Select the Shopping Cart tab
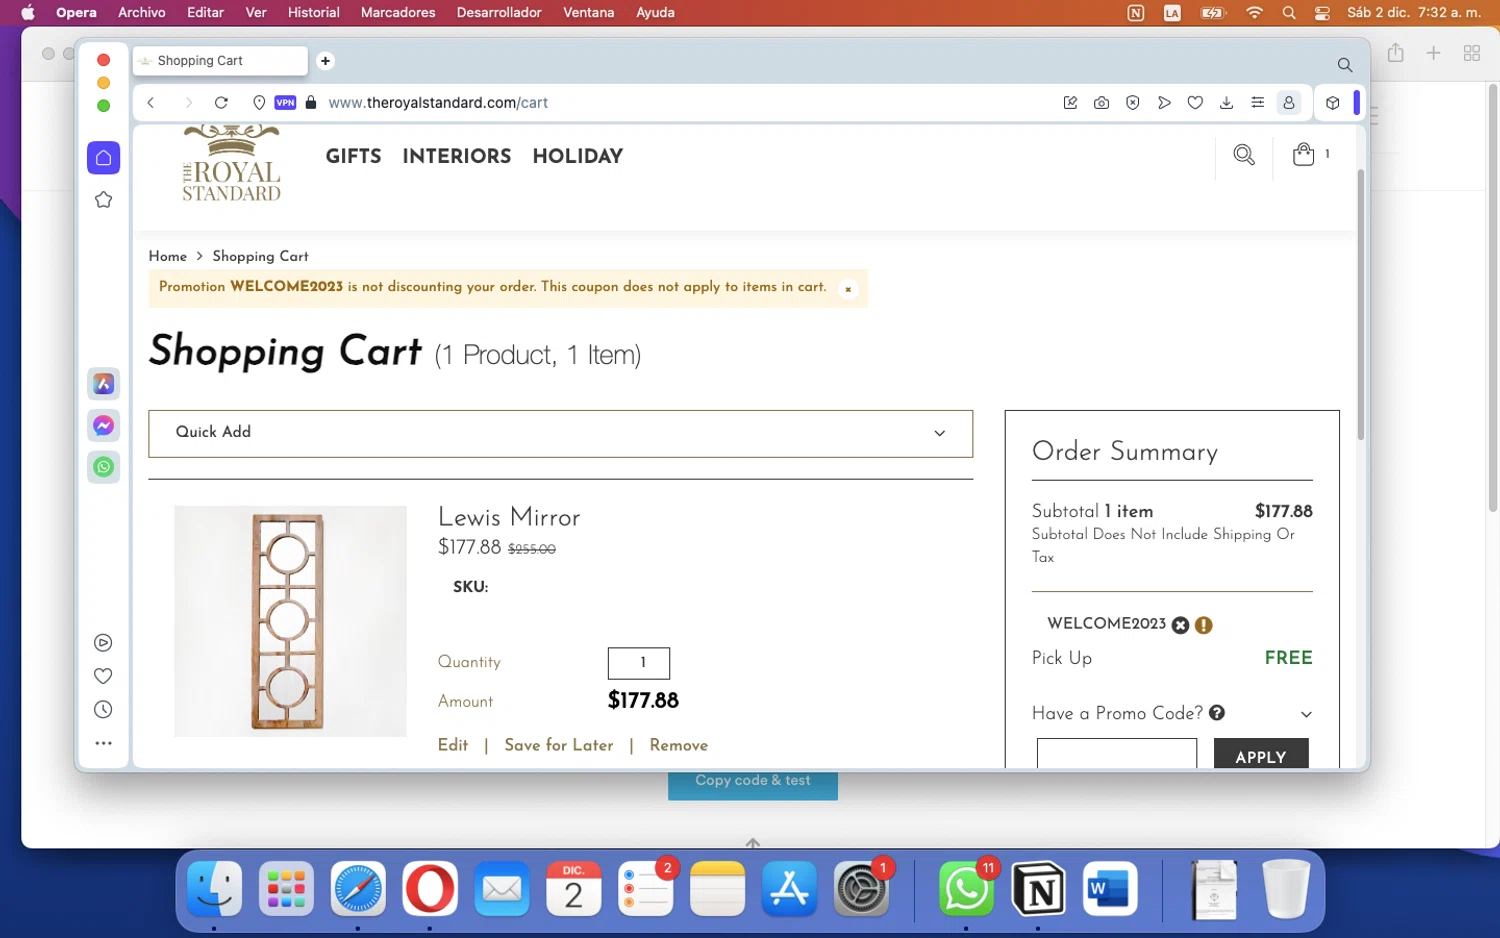The height and width of the screenshot is (938, 1500). [220, 61]
